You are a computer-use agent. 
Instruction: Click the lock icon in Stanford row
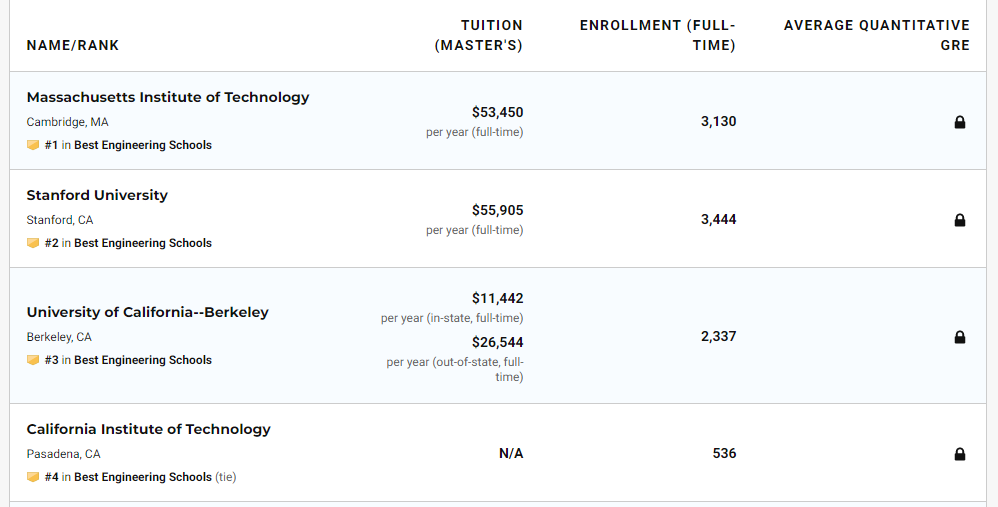pyautogui.click(x=960, y=220)
